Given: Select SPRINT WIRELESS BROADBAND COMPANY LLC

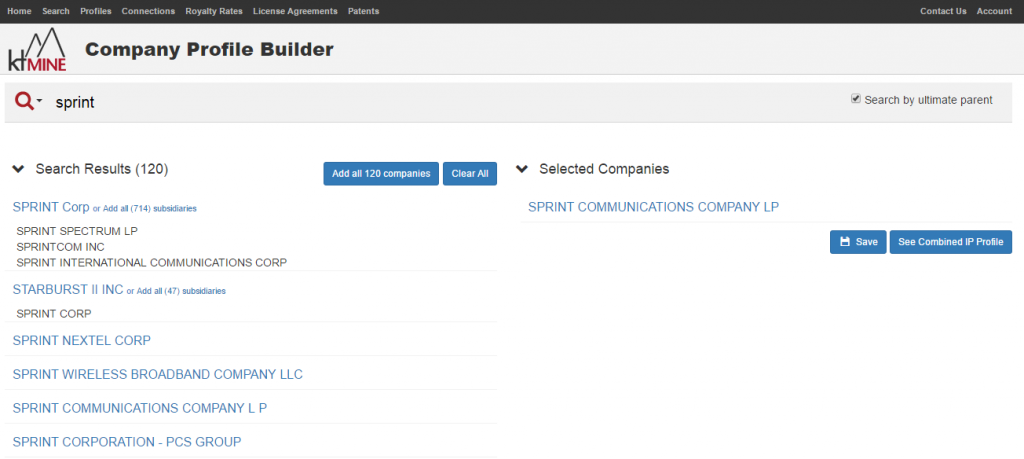Looking at the screenshot, I should 157,374.
